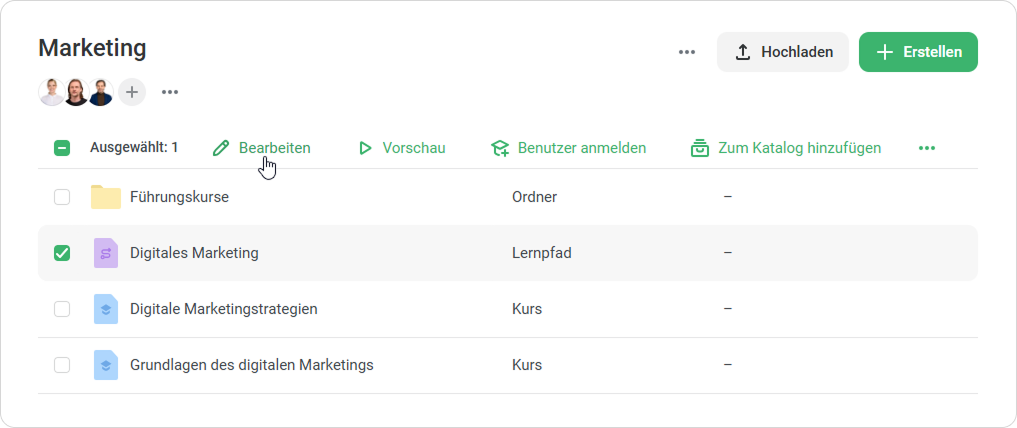Click the Vorschau play icon
Screen dimensions: 1017x428
tap(365, 148)
